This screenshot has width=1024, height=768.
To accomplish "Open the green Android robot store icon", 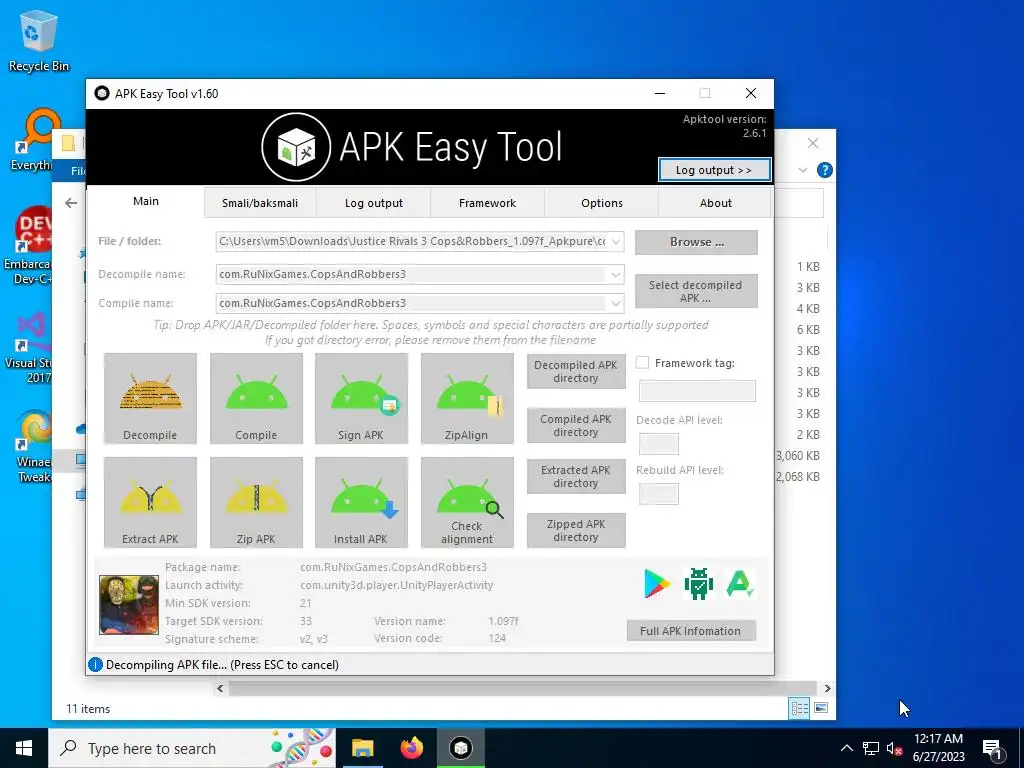I will click(x=698, y=583).
